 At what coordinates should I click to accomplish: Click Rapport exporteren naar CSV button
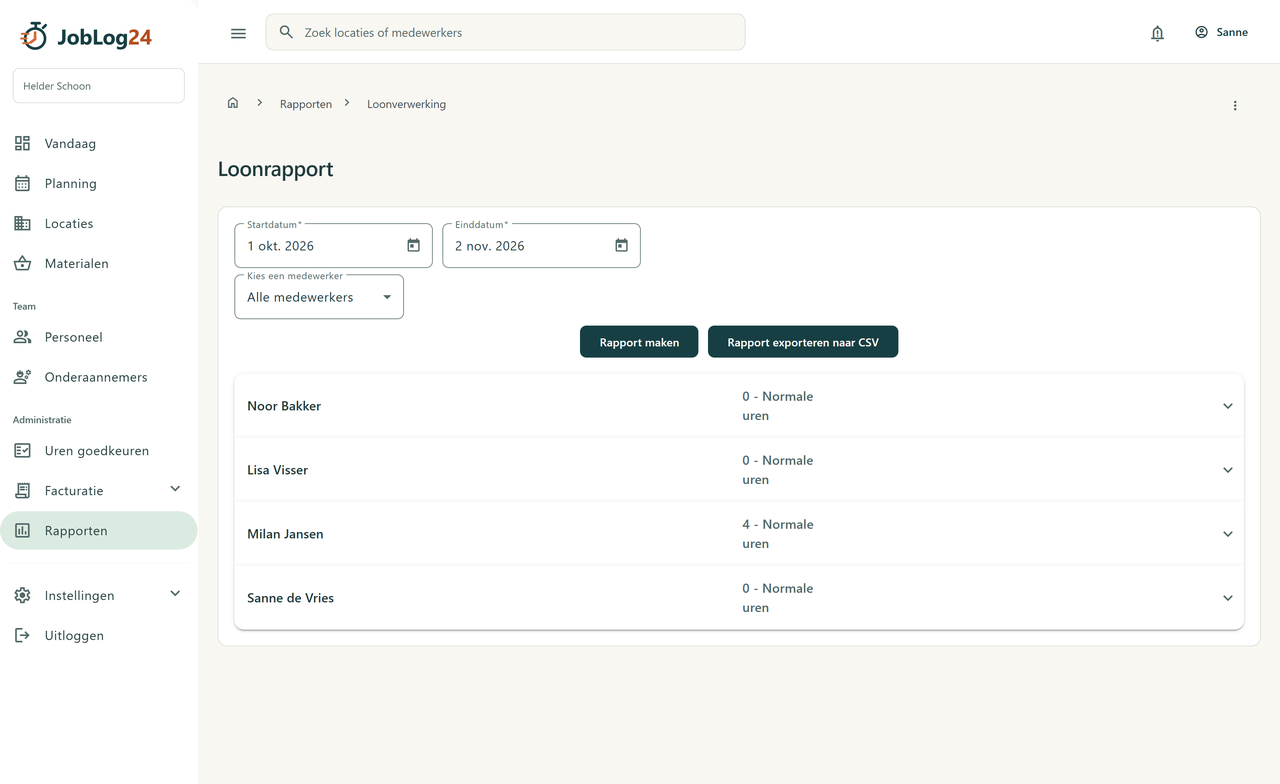pyautogui.click(x=803, y=342)
